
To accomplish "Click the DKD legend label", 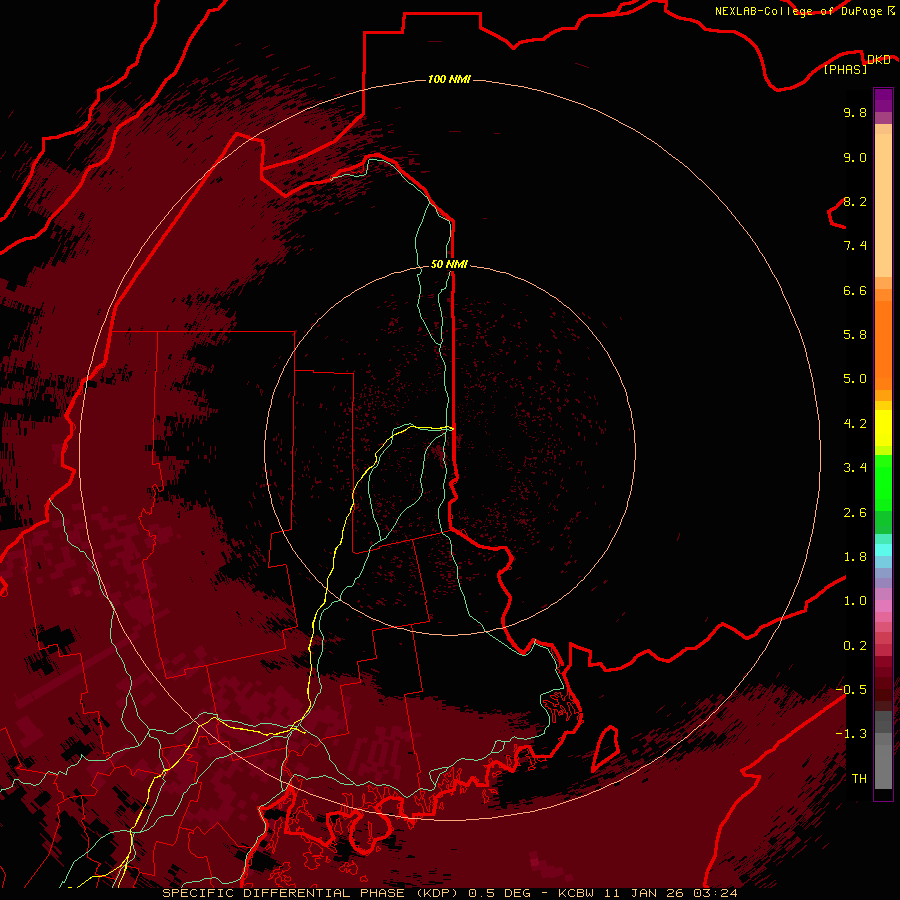I will coord(878,59).
